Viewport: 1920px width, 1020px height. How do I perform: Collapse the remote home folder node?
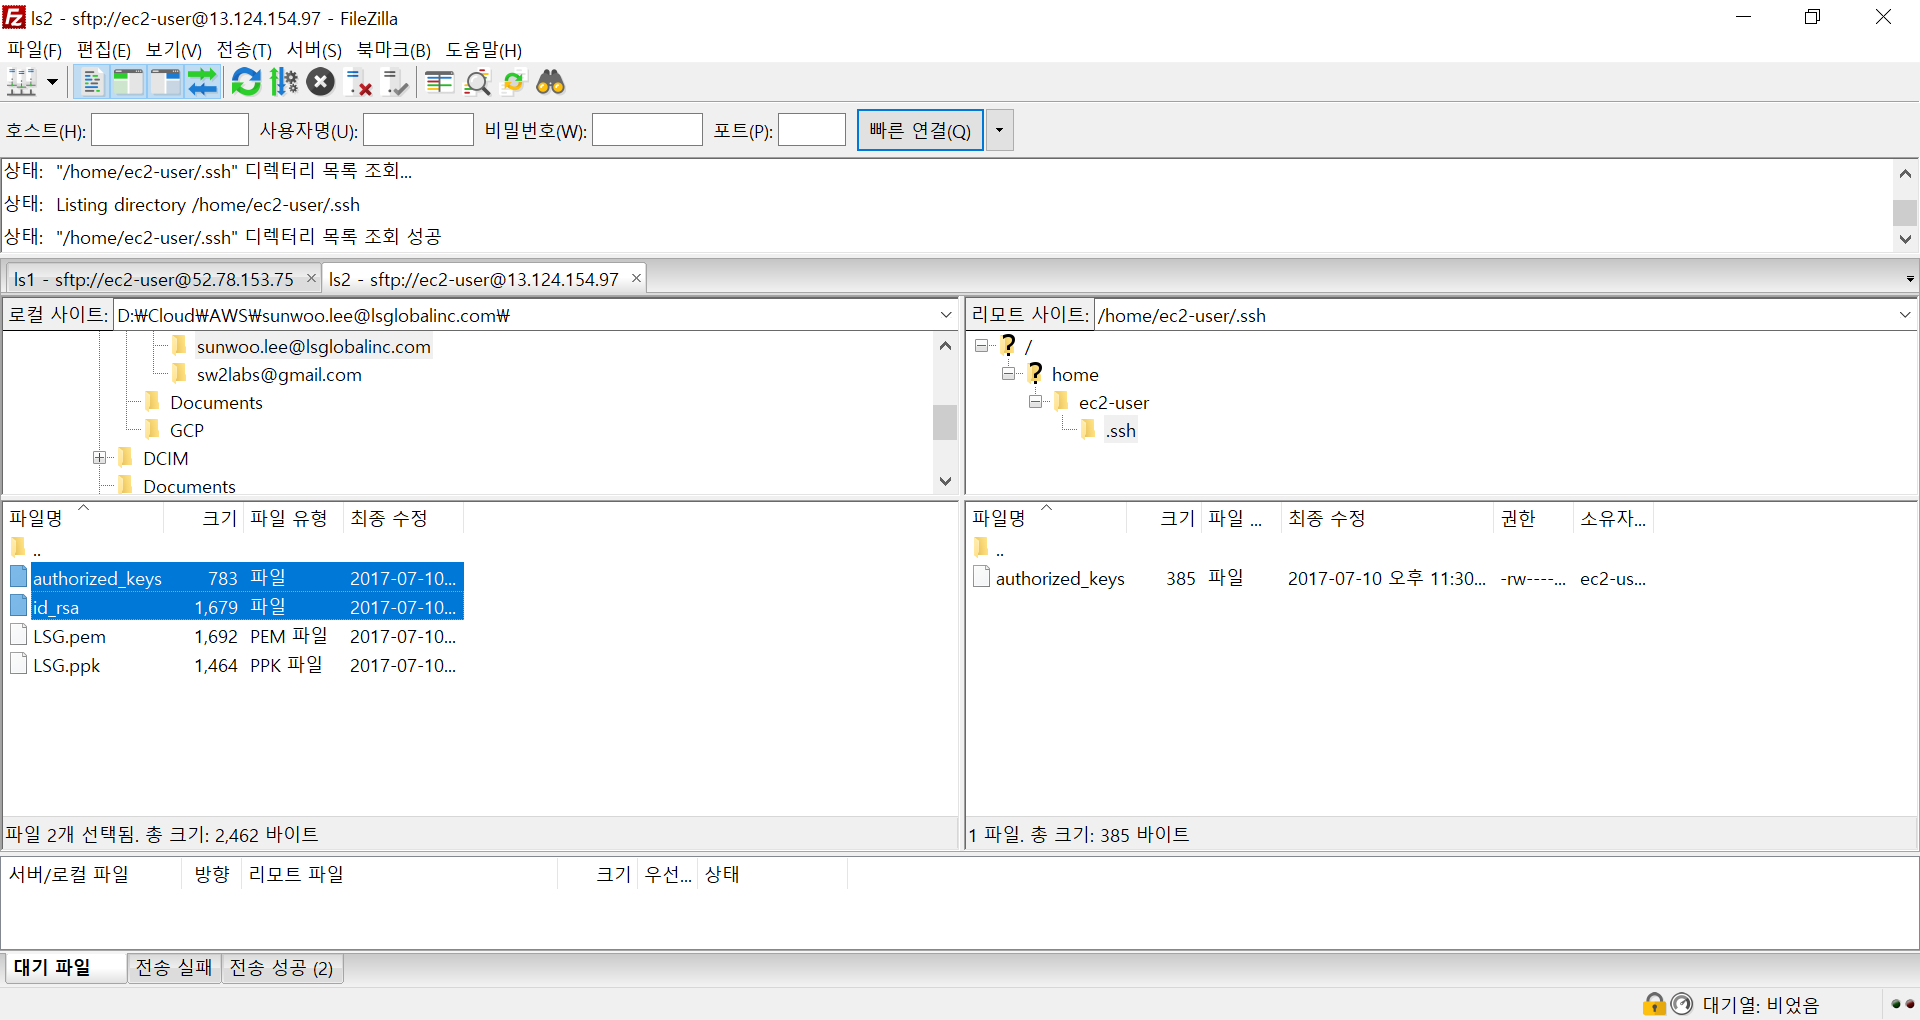pos(1009,373)
